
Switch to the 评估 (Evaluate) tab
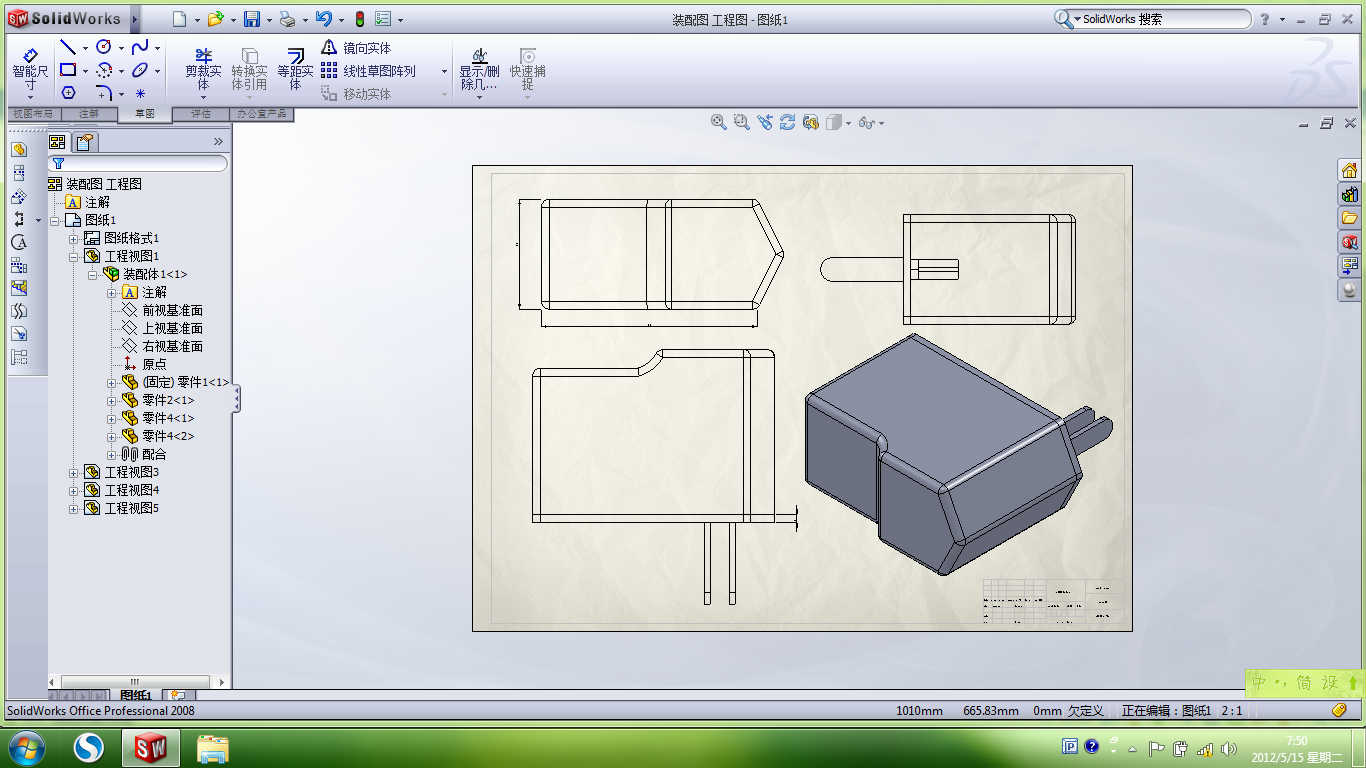[201, 114]
